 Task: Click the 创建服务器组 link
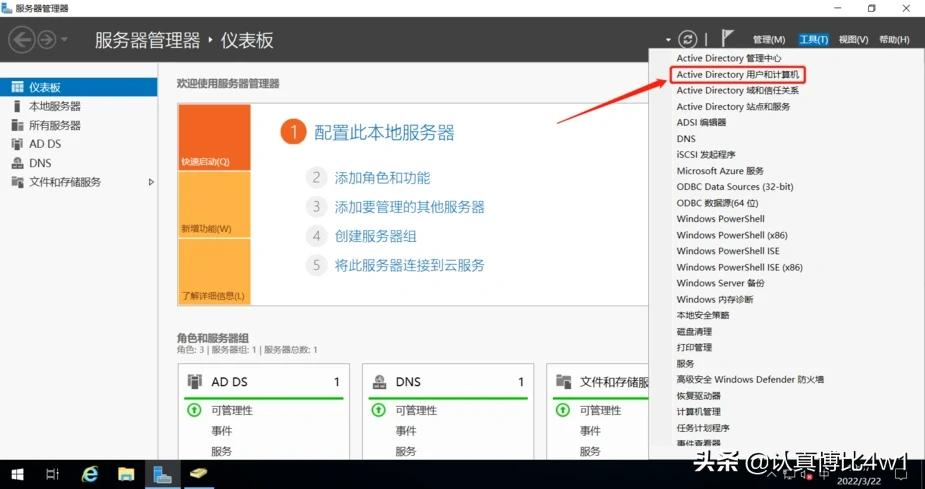pos(376,237)
